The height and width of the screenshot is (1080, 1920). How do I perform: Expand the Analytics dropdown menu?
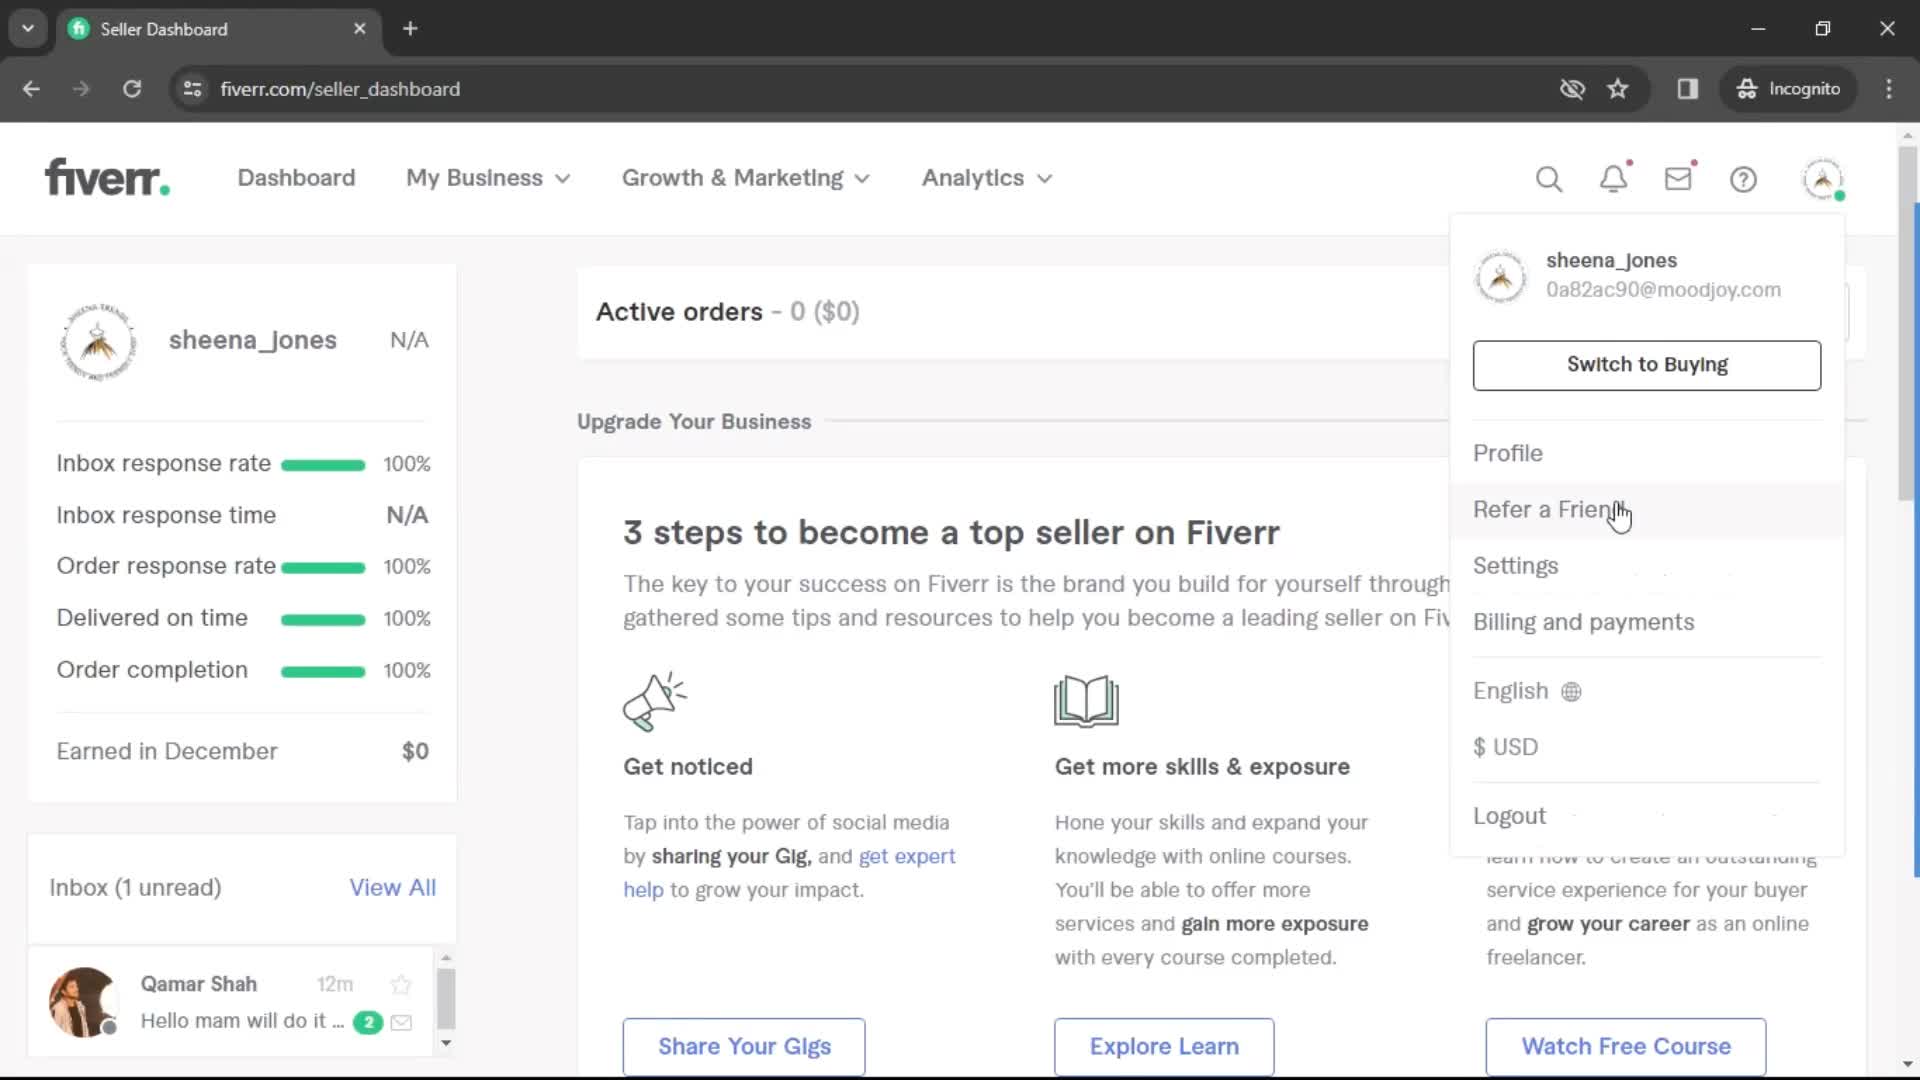coord(986,178)
